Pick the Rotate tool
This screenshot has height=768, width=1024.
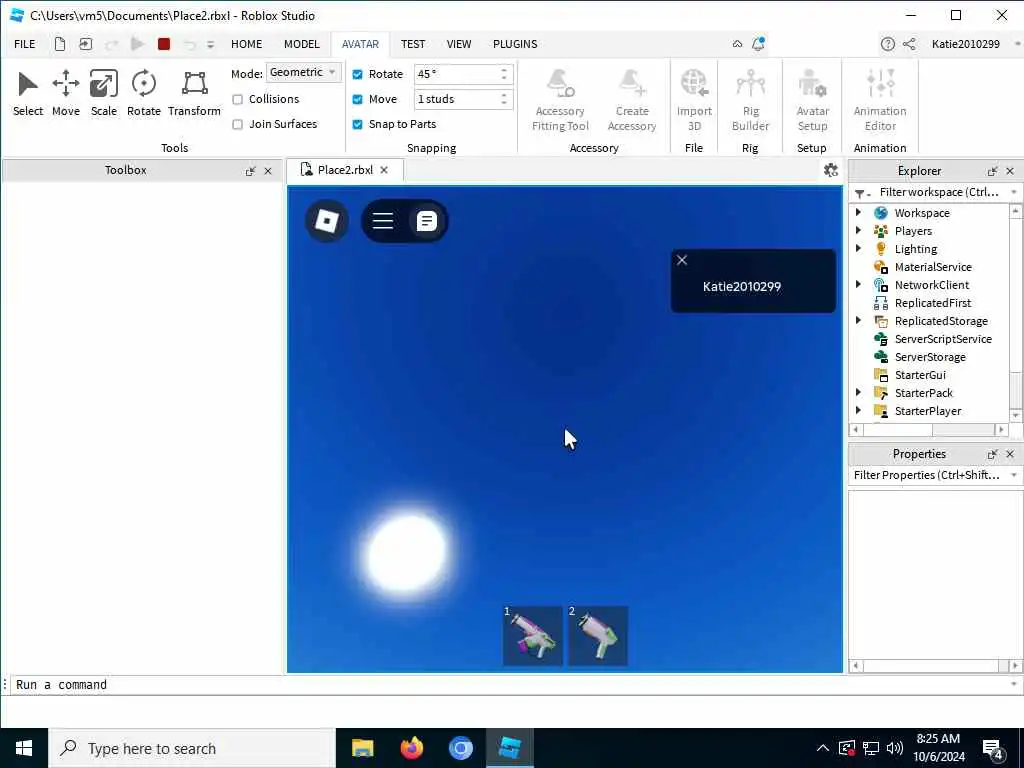144,93
